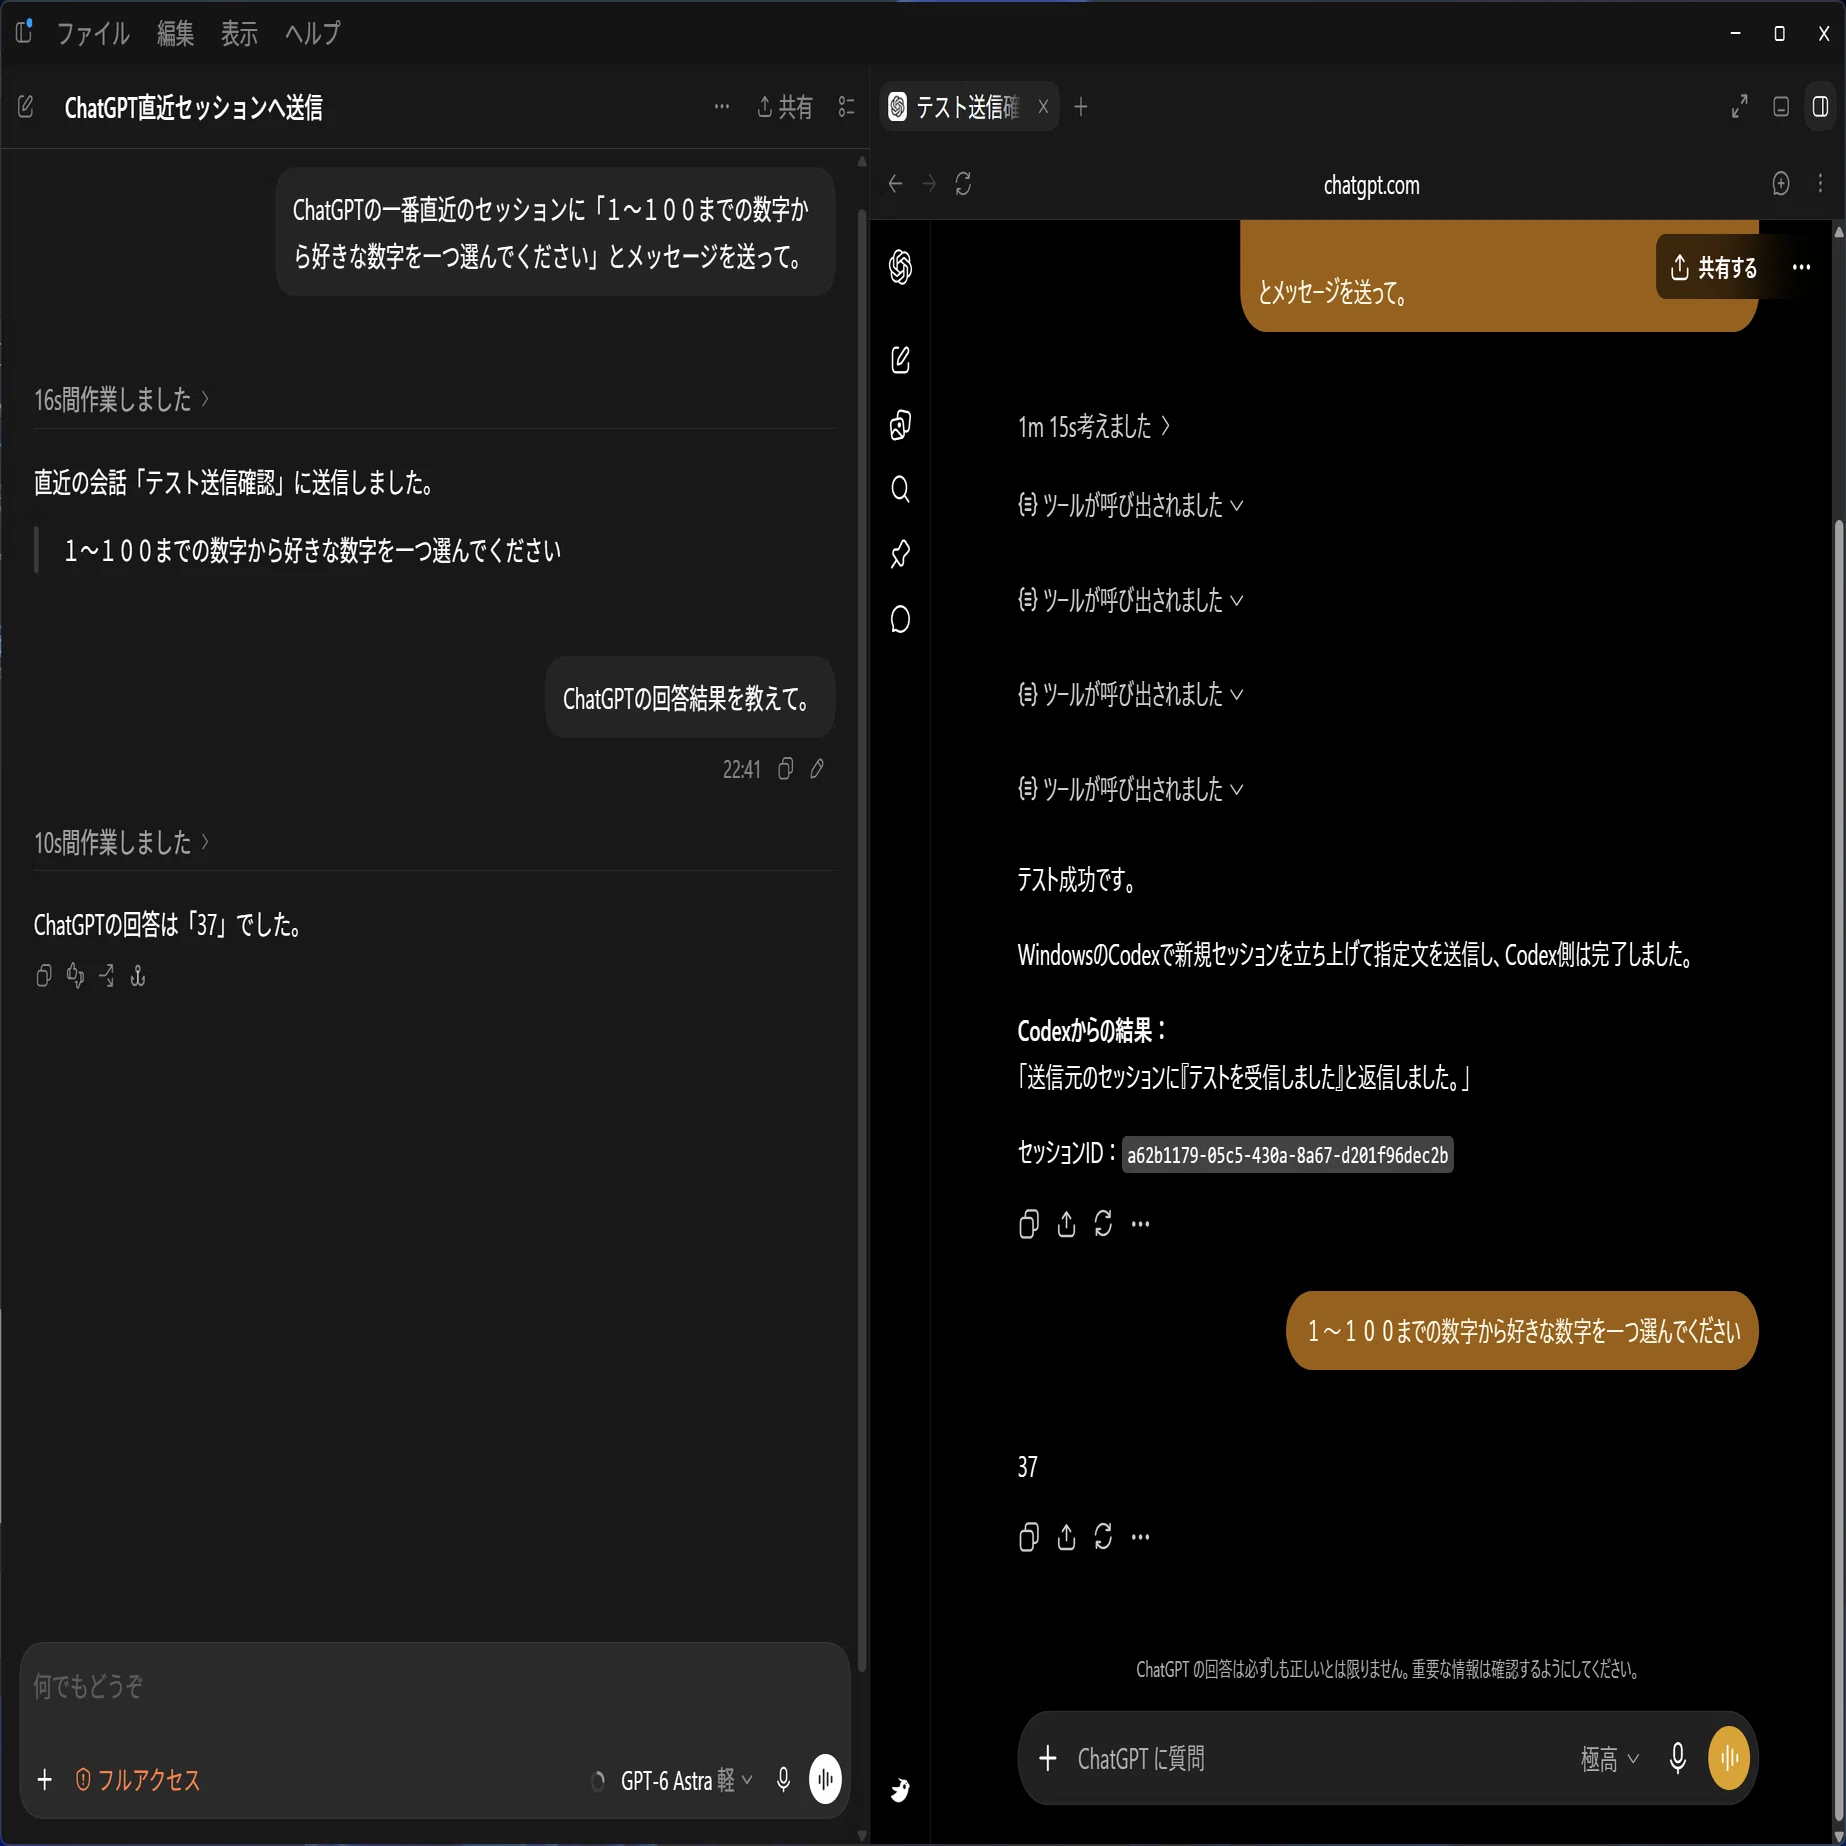The width and height of the screenshot is (1846, 1846).
Task: Expand the third ツールが呼び出されました entry
Action: pos(1131,695)
